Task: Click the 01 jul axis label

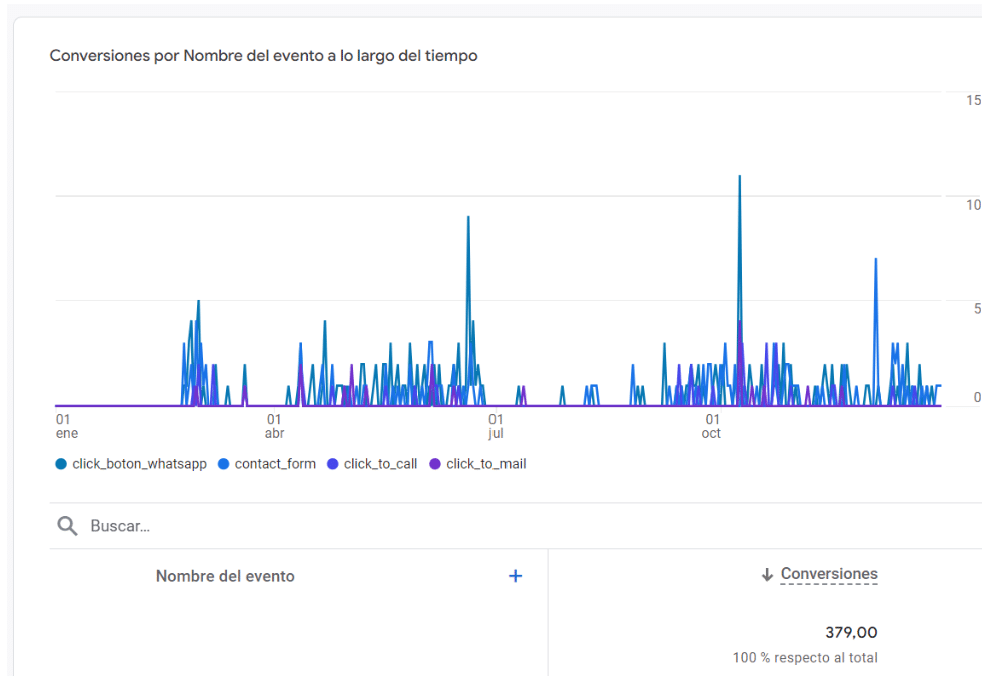Action: [495, 427]
